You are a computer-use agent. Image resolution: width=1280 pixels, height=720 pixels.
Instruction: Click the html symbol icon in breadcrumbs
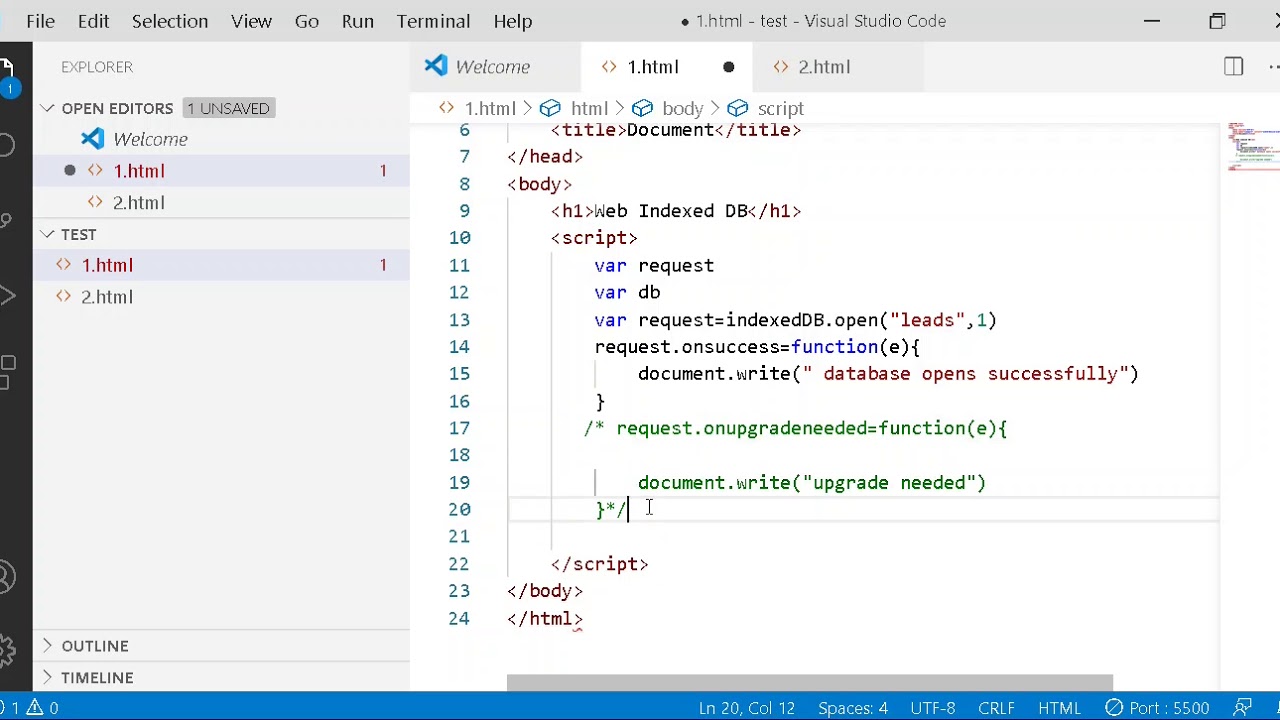pos(550,108)
